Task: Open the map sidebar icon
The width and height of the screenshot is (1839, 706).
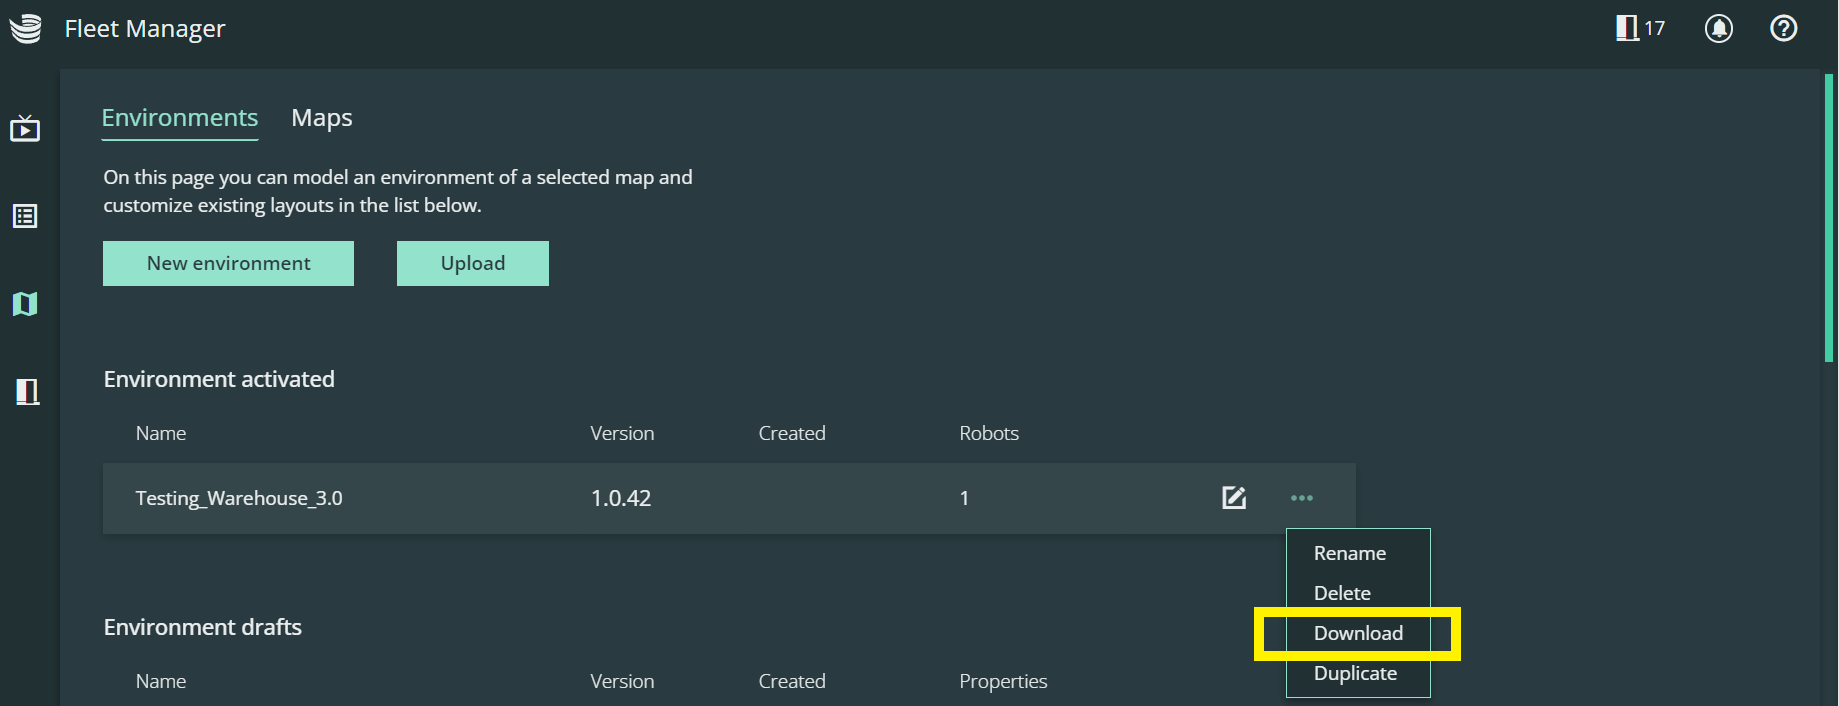Action: pos(25,304)
